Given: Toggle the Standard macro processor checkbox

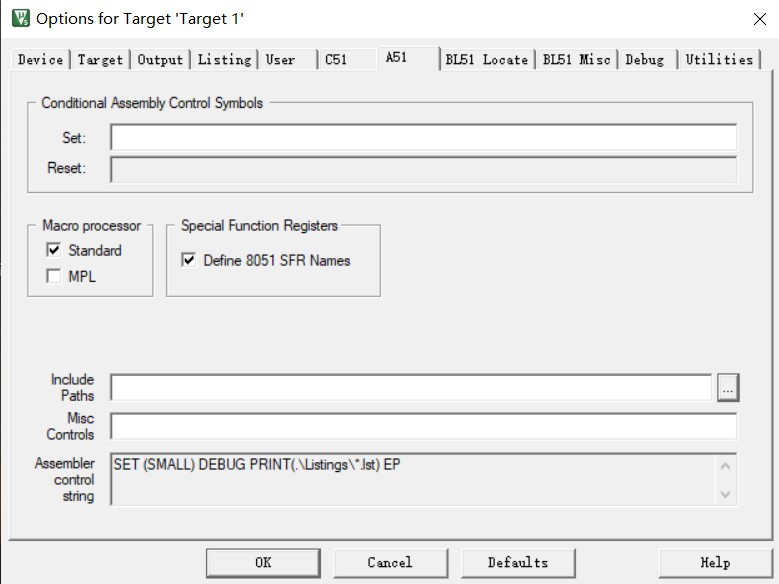Looking at the screenshot, I should (54, 250).
